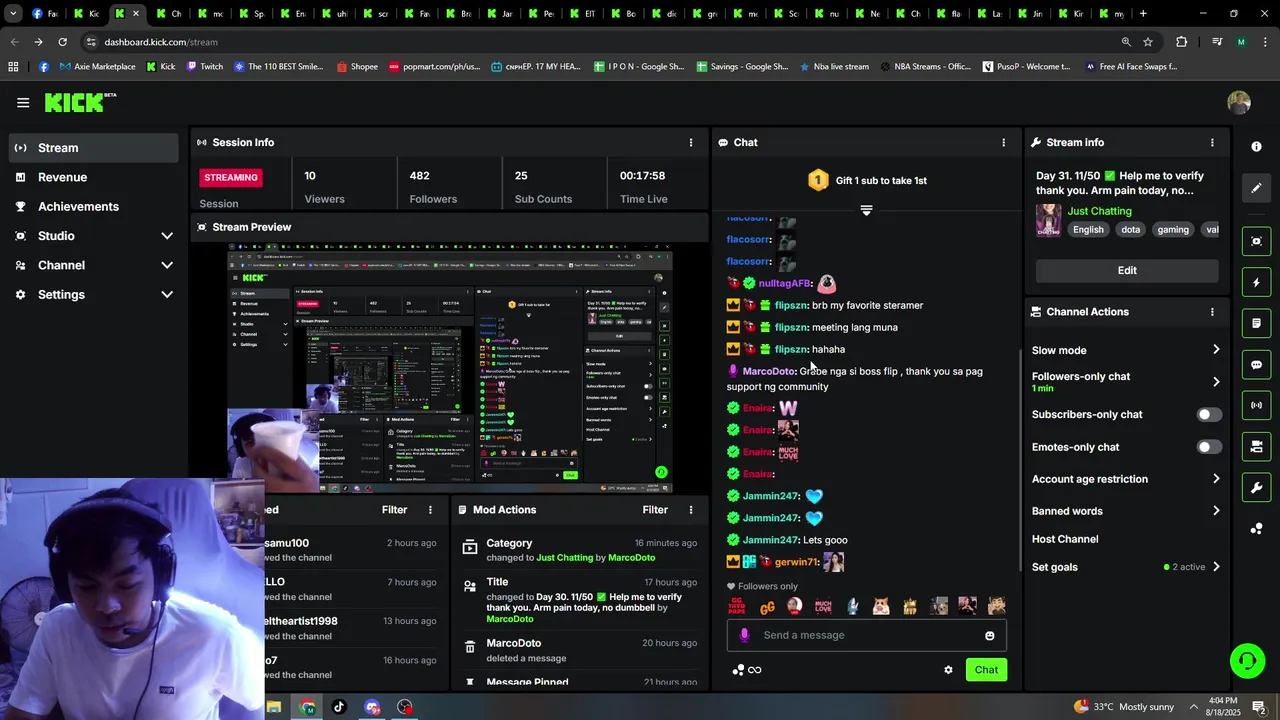
Task: Click the chat bubble icon in right sidebar
Action: tap(1256, 364)
